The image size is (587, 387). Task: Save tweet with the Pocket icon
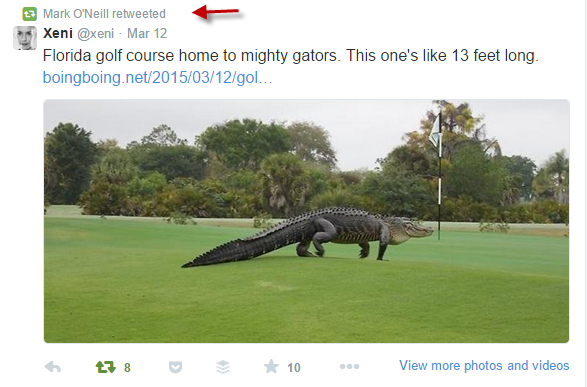click(175, 367)
